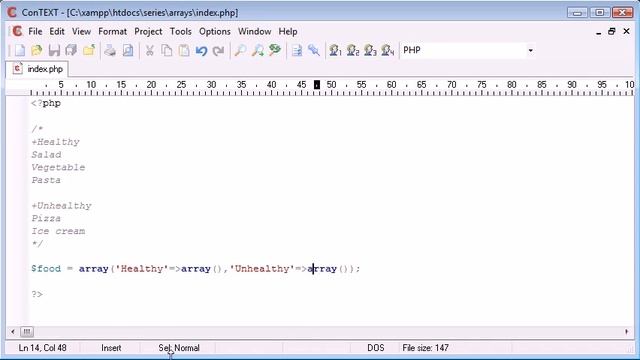Click the '+Healthy' comment line
Image resolution: width=640 pixels, height=360 pixels.
tap(56, 142)
